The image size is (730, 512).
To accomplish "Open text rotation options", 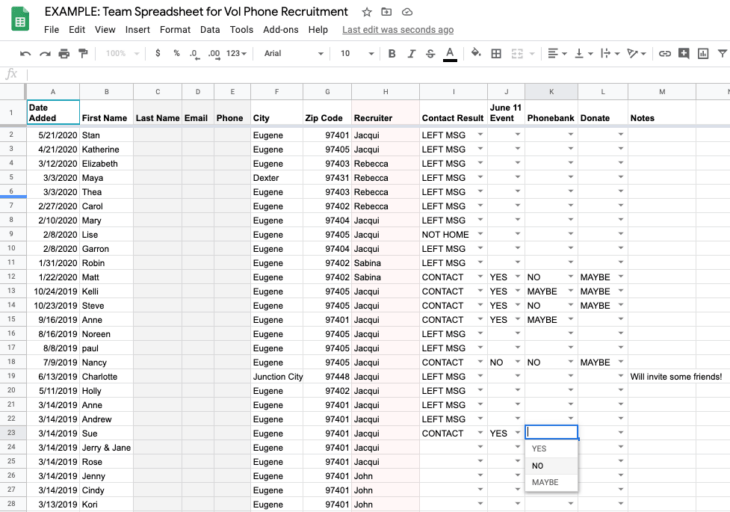I will click(x=636, y=54).
